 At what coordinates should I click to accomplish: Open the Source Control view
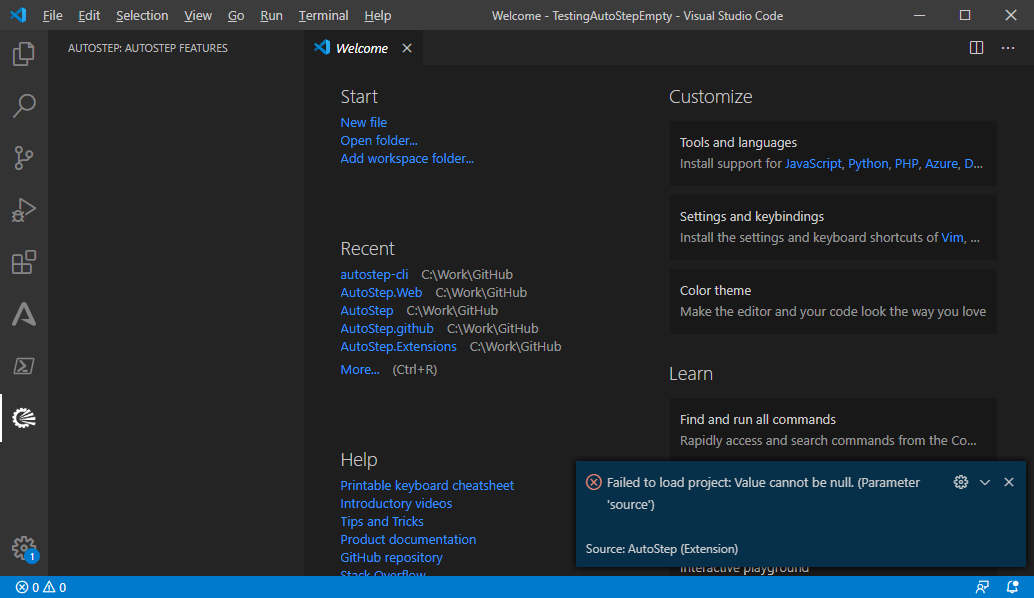click(x=24, y=158)
